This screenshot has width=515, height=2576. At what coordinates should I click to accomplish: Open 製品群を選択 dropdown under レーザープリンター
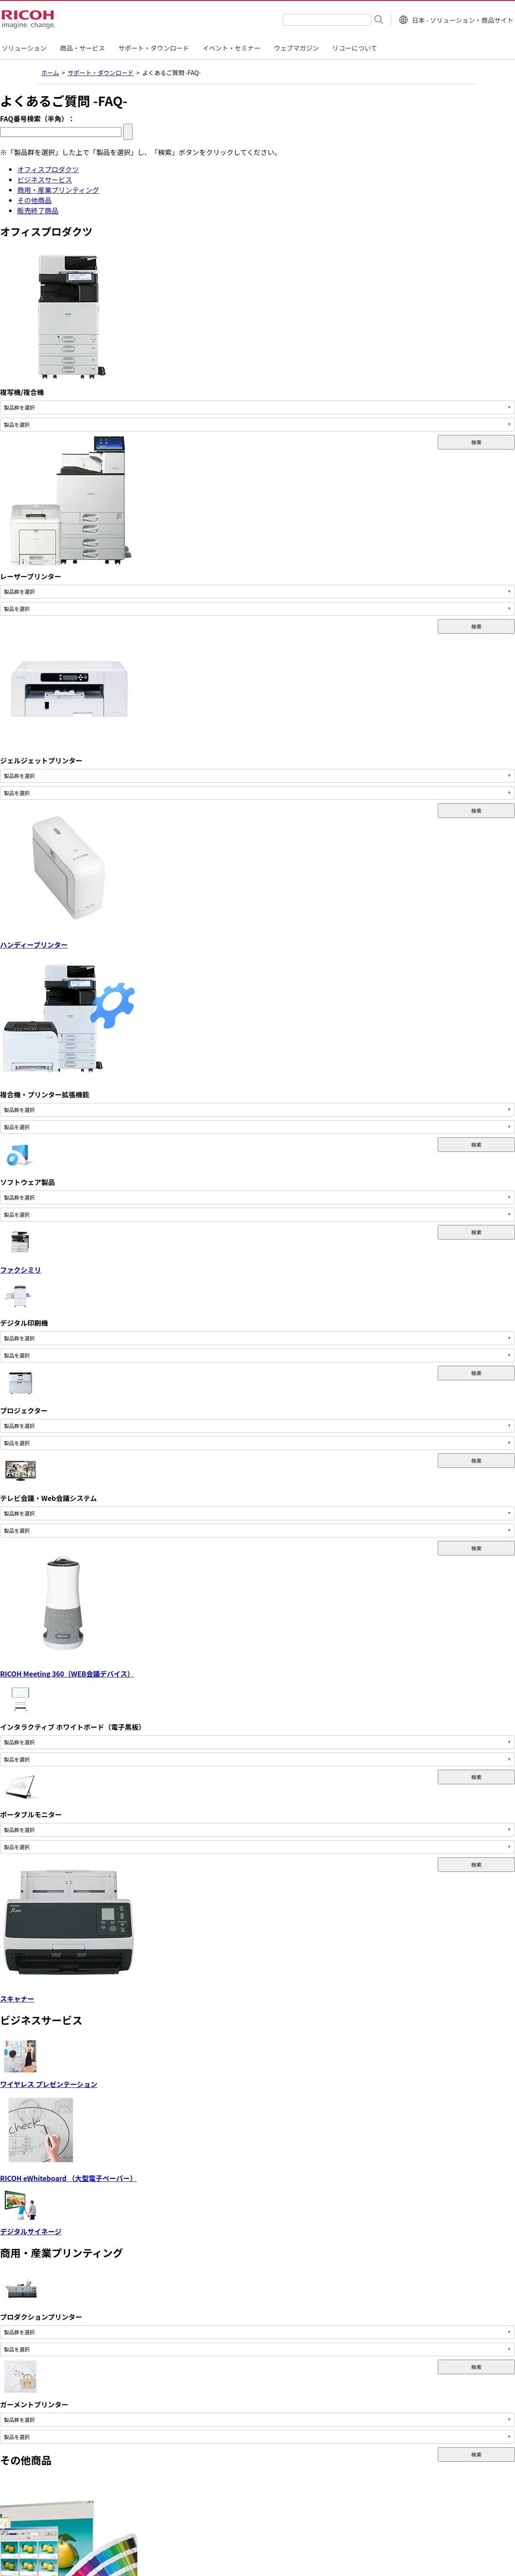tap(257, 591)
